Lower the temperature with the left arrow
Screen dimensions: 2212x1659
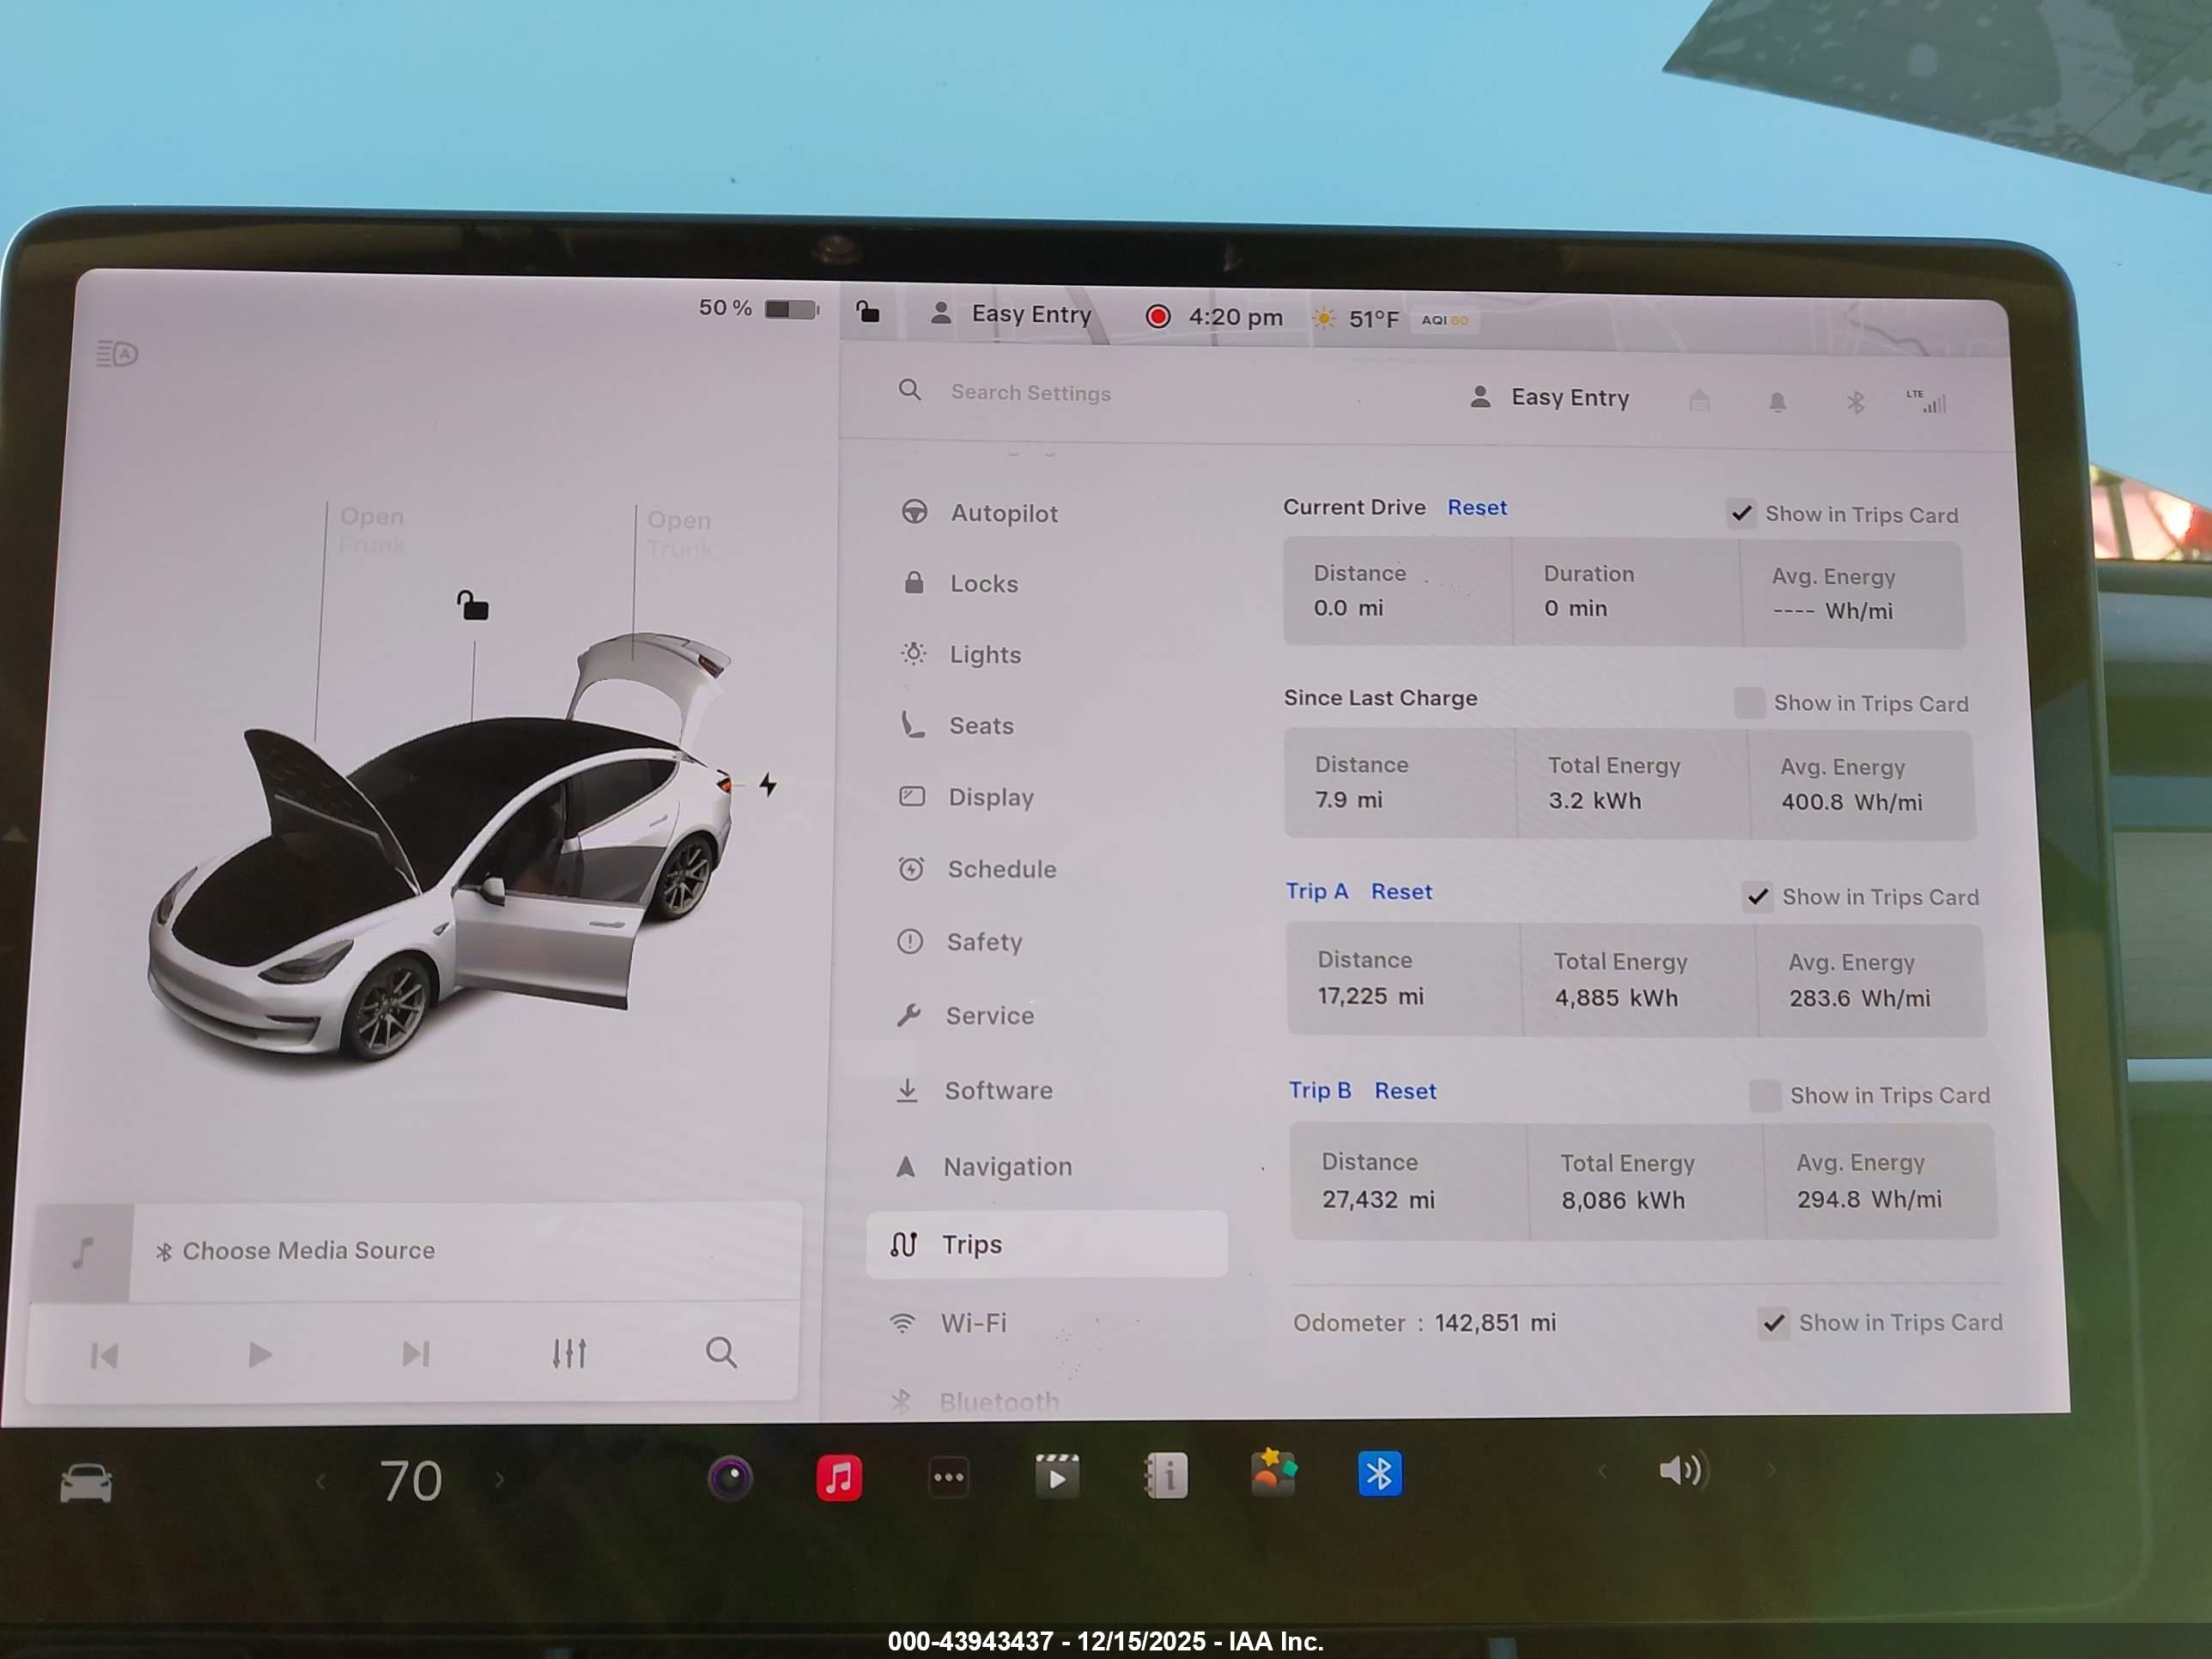[320, 1481]
